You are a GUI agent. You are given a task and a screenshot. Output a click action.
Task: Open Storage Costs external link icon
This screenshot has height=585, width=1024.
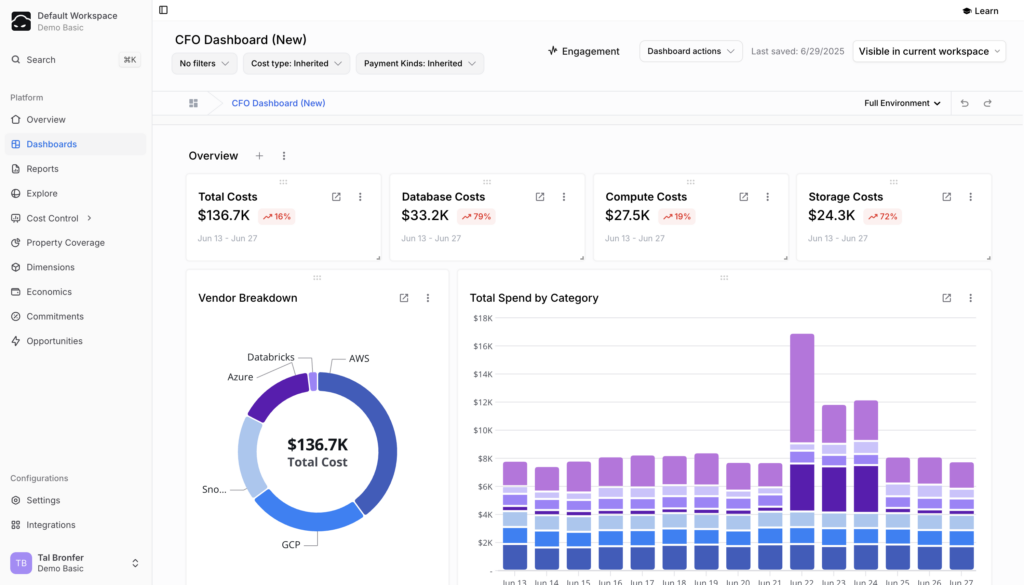point(946,197)
